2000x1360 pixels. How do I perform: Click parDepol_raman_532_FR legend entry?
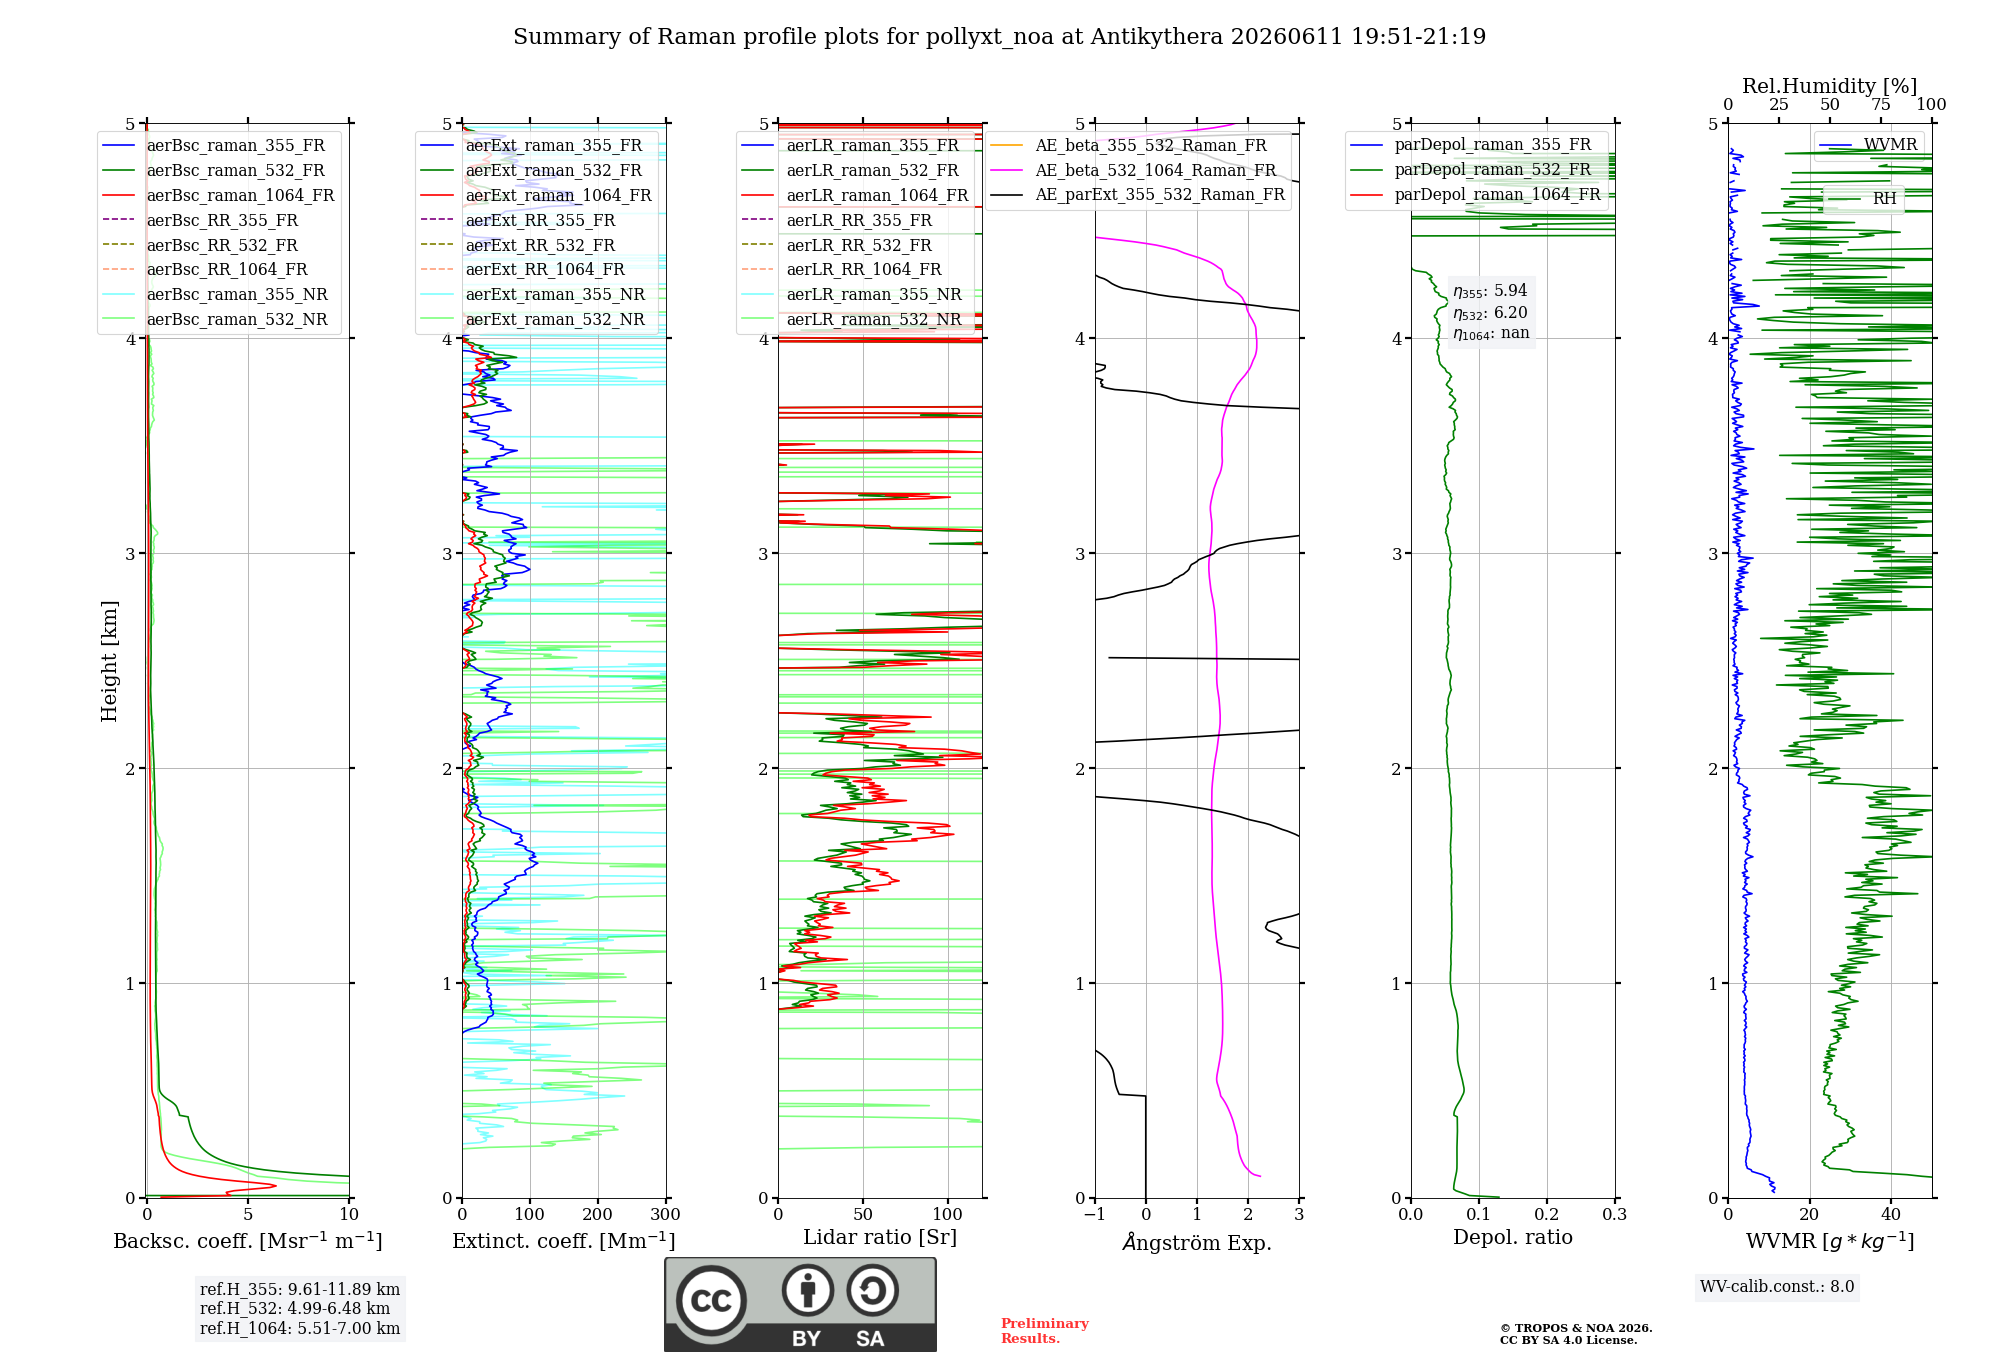pyautogui.click(x=1471, y=170)
